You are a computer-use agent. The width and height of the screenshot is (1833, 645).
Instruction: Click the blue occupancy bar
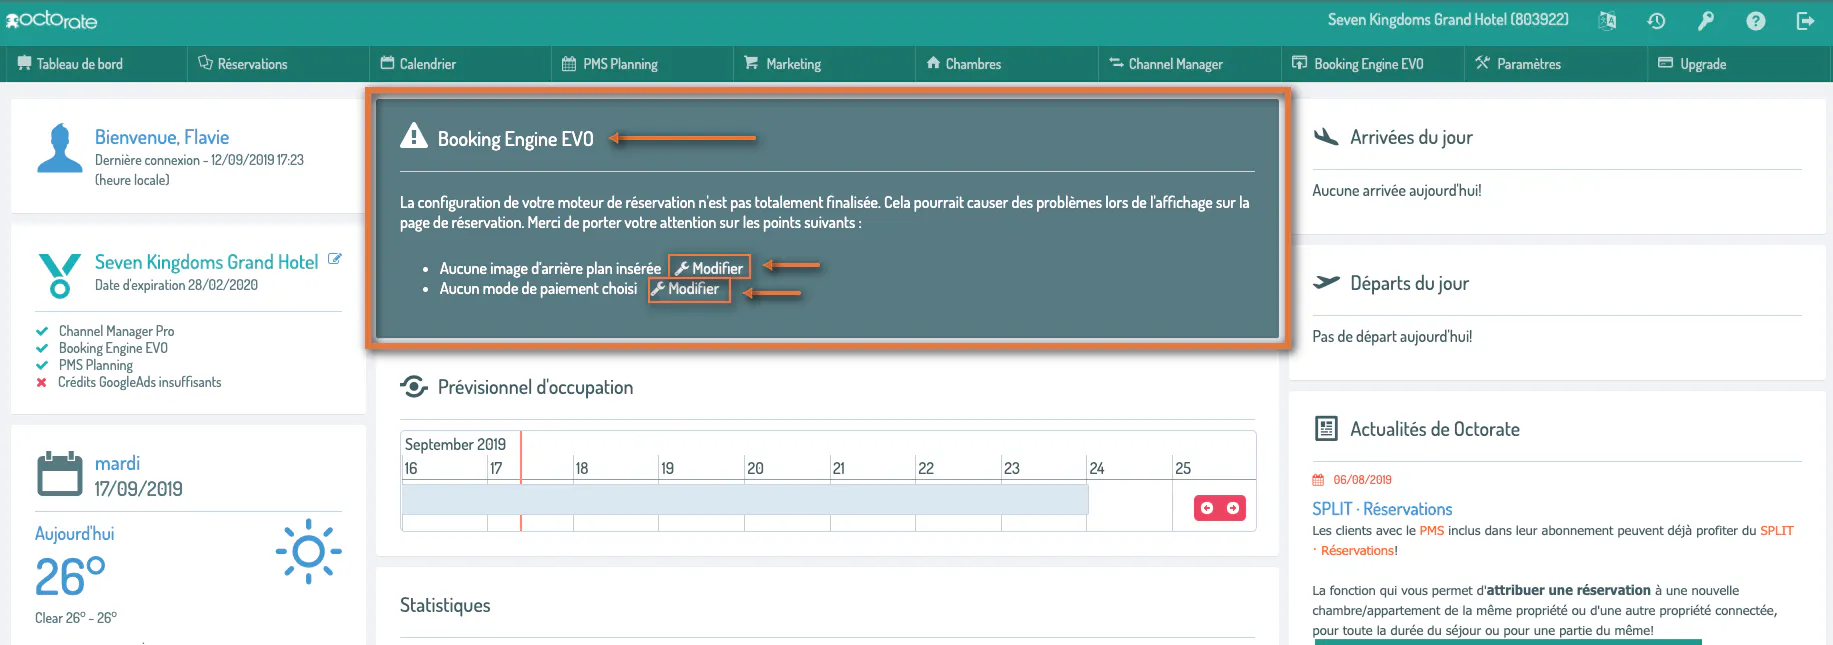[745, 499]
